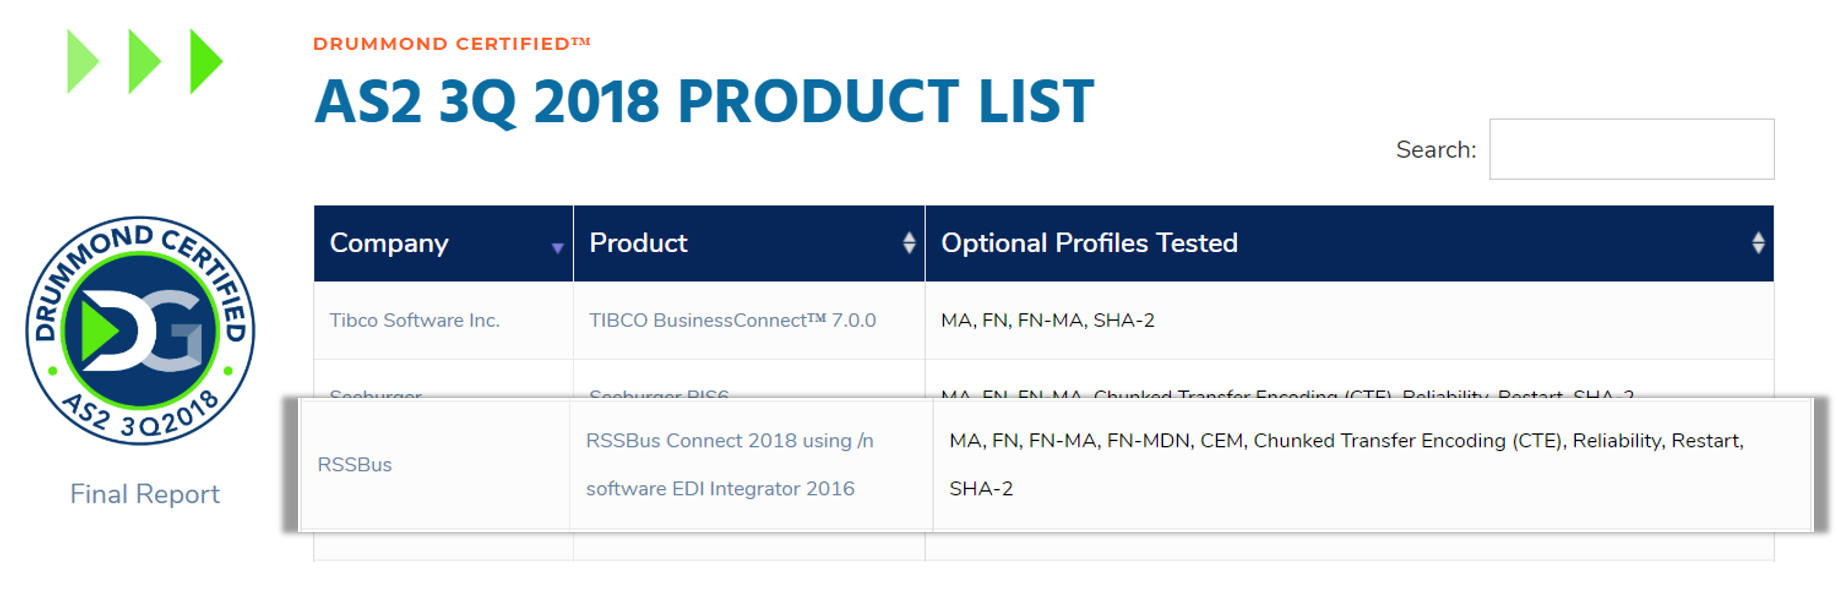Toggle sort arrows on Product column
Image resolution: width=1848 pixels, height=590 pixels.
[x=908, y=243]
